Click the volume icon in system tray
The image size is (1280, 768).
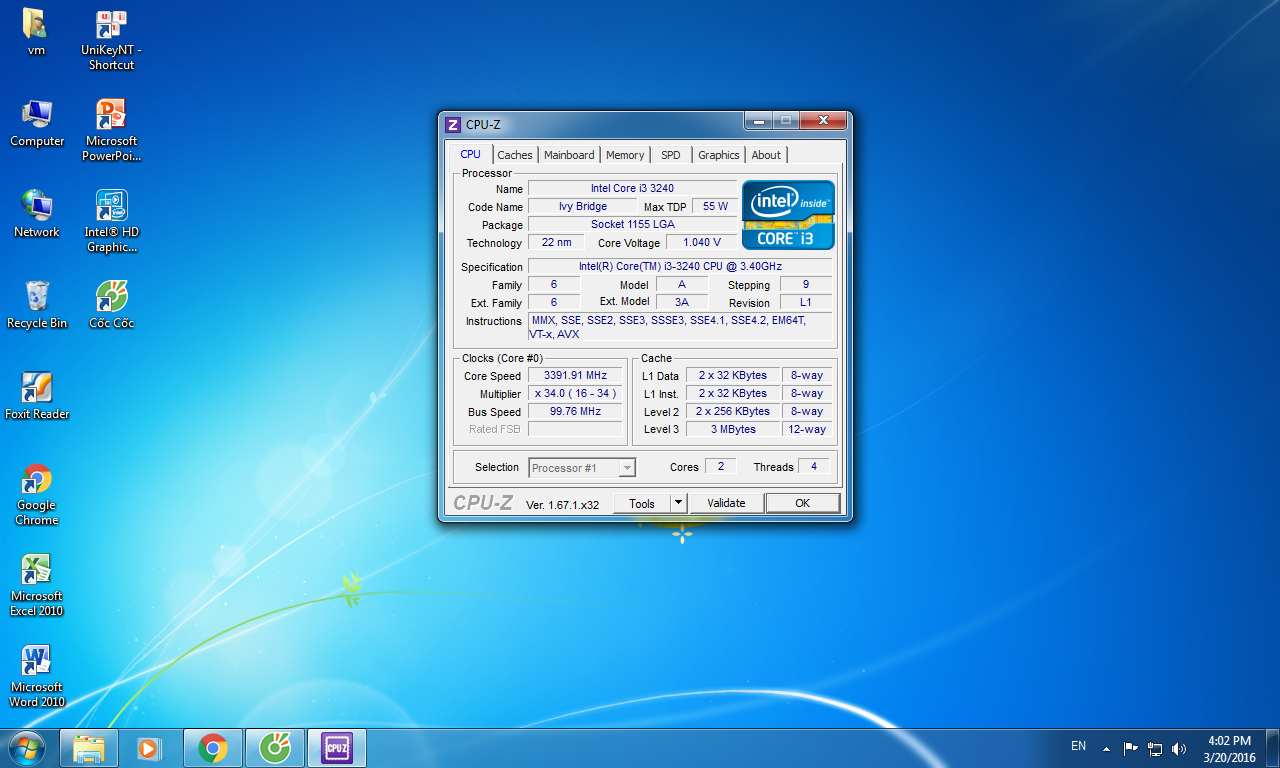[1179, 748]
